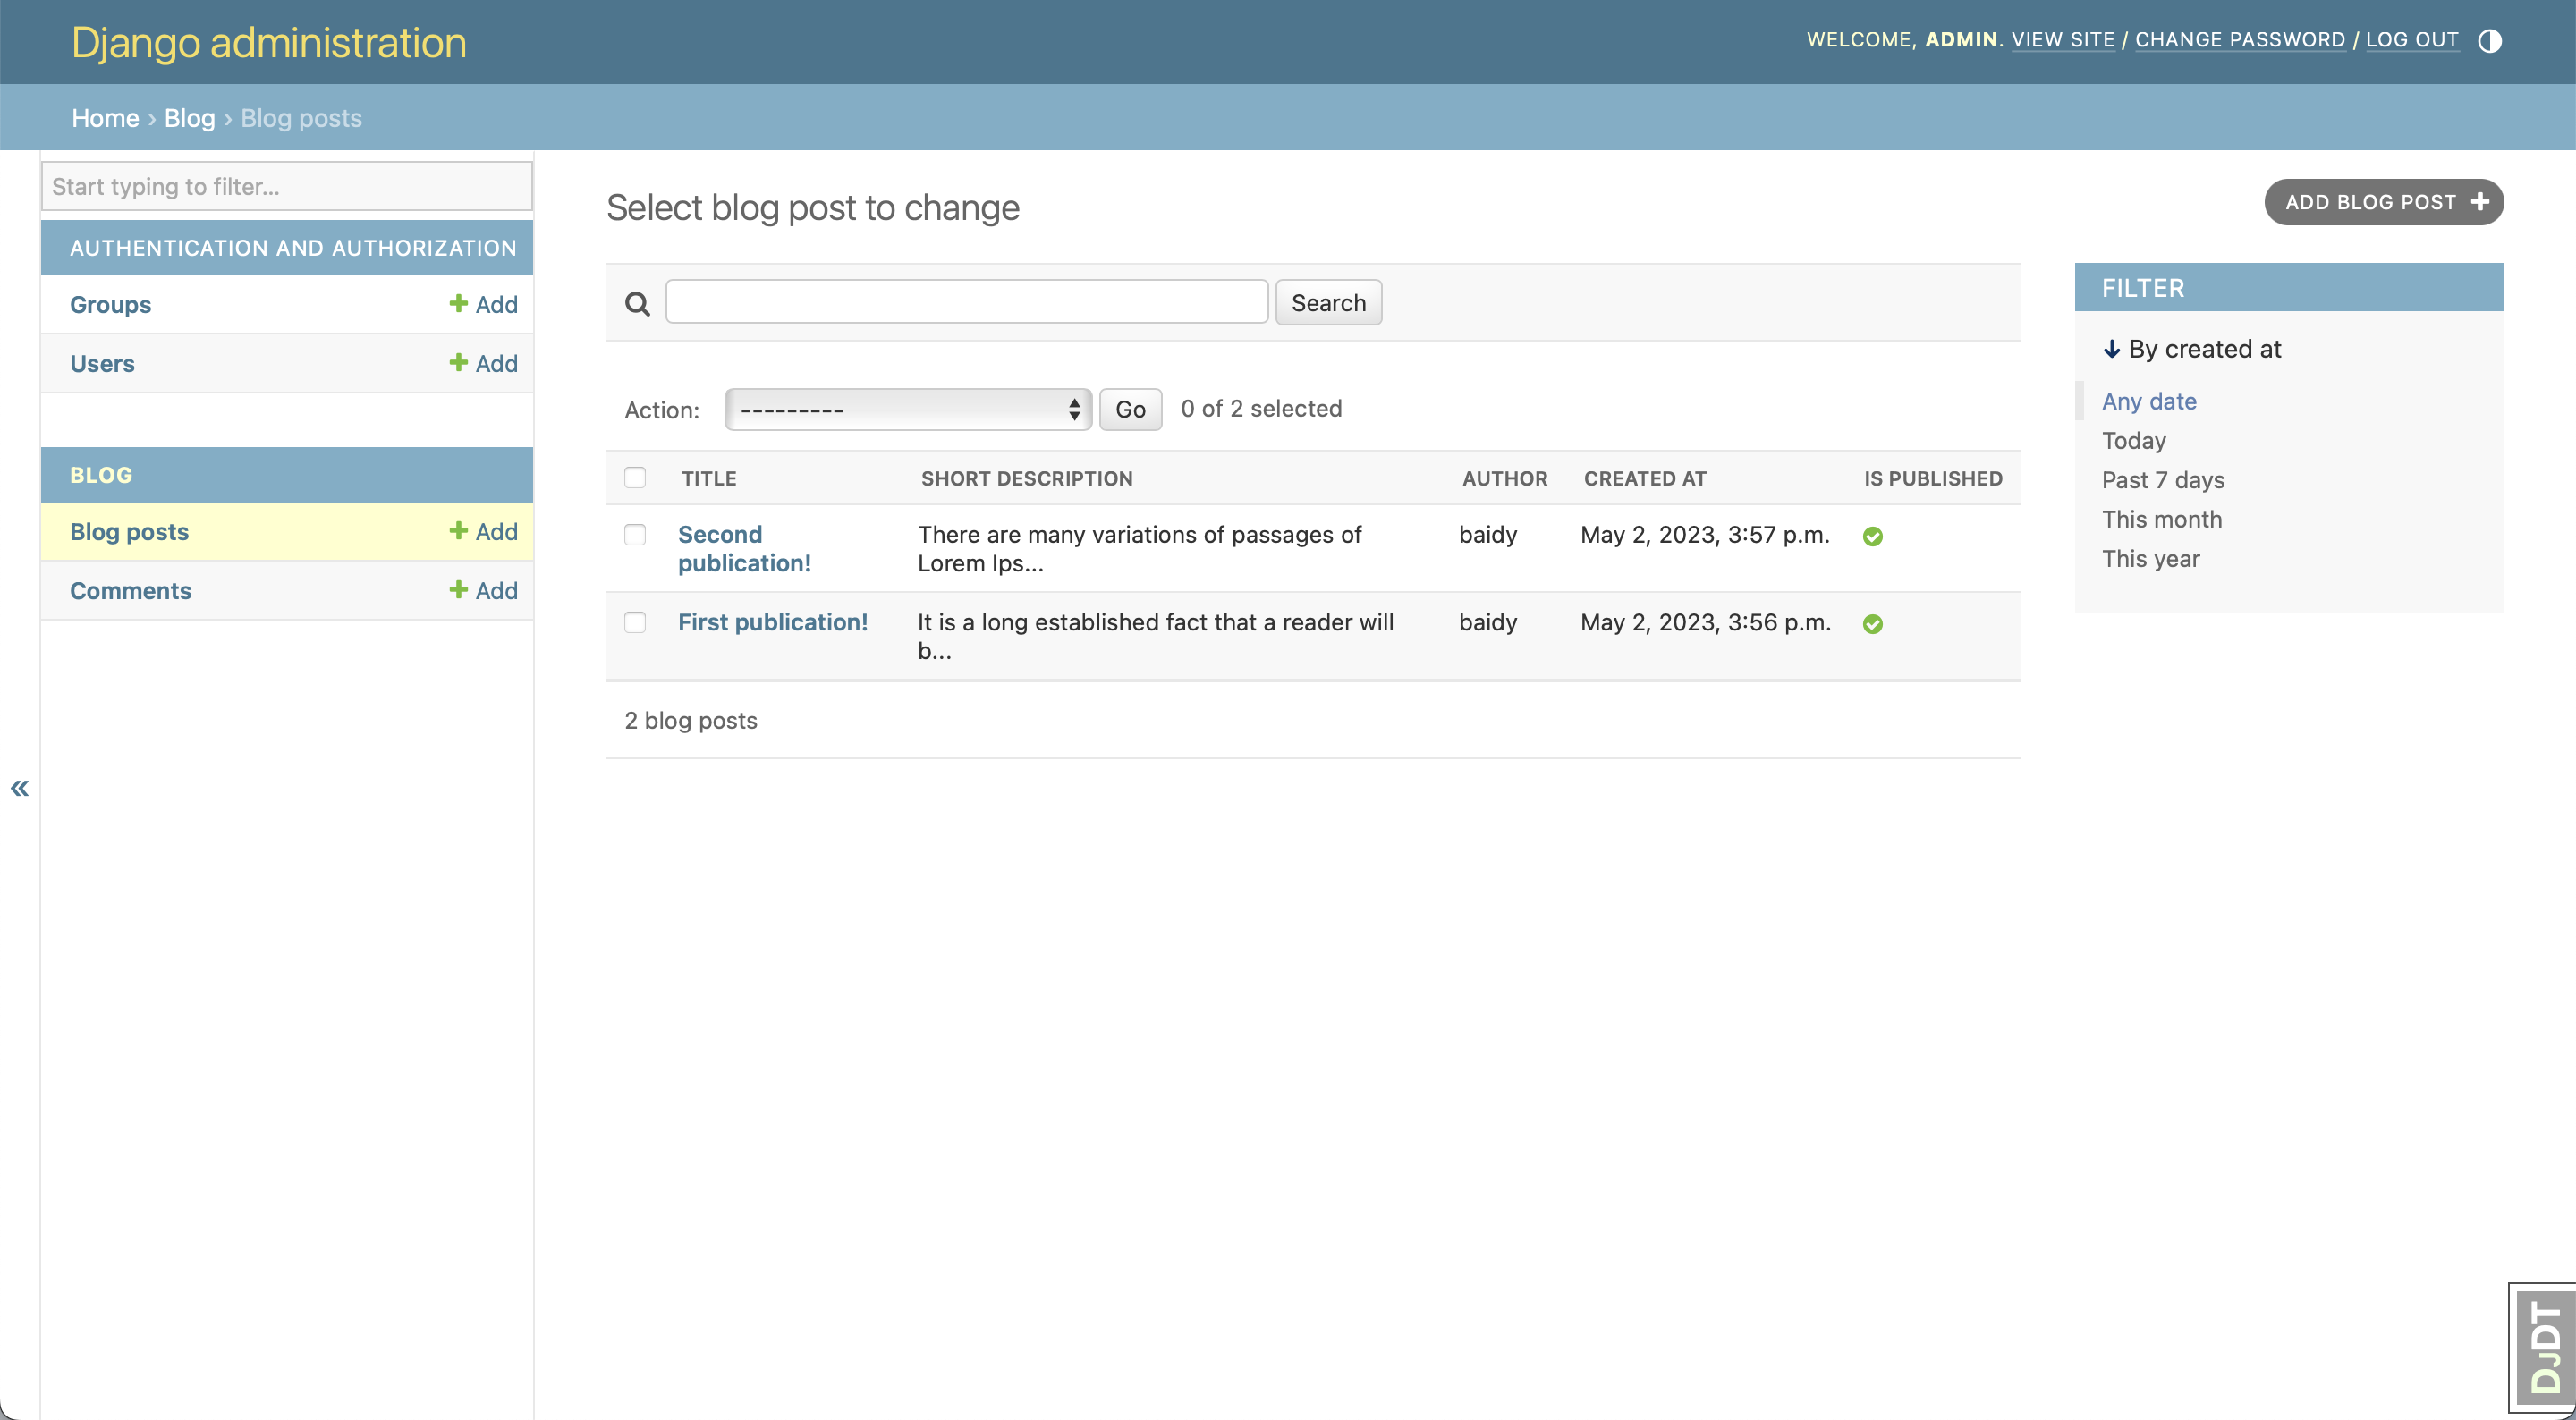Click the author 'baidy' in First publication row
This screenshot has width=2576, height=1420.
coord(1488,622)
